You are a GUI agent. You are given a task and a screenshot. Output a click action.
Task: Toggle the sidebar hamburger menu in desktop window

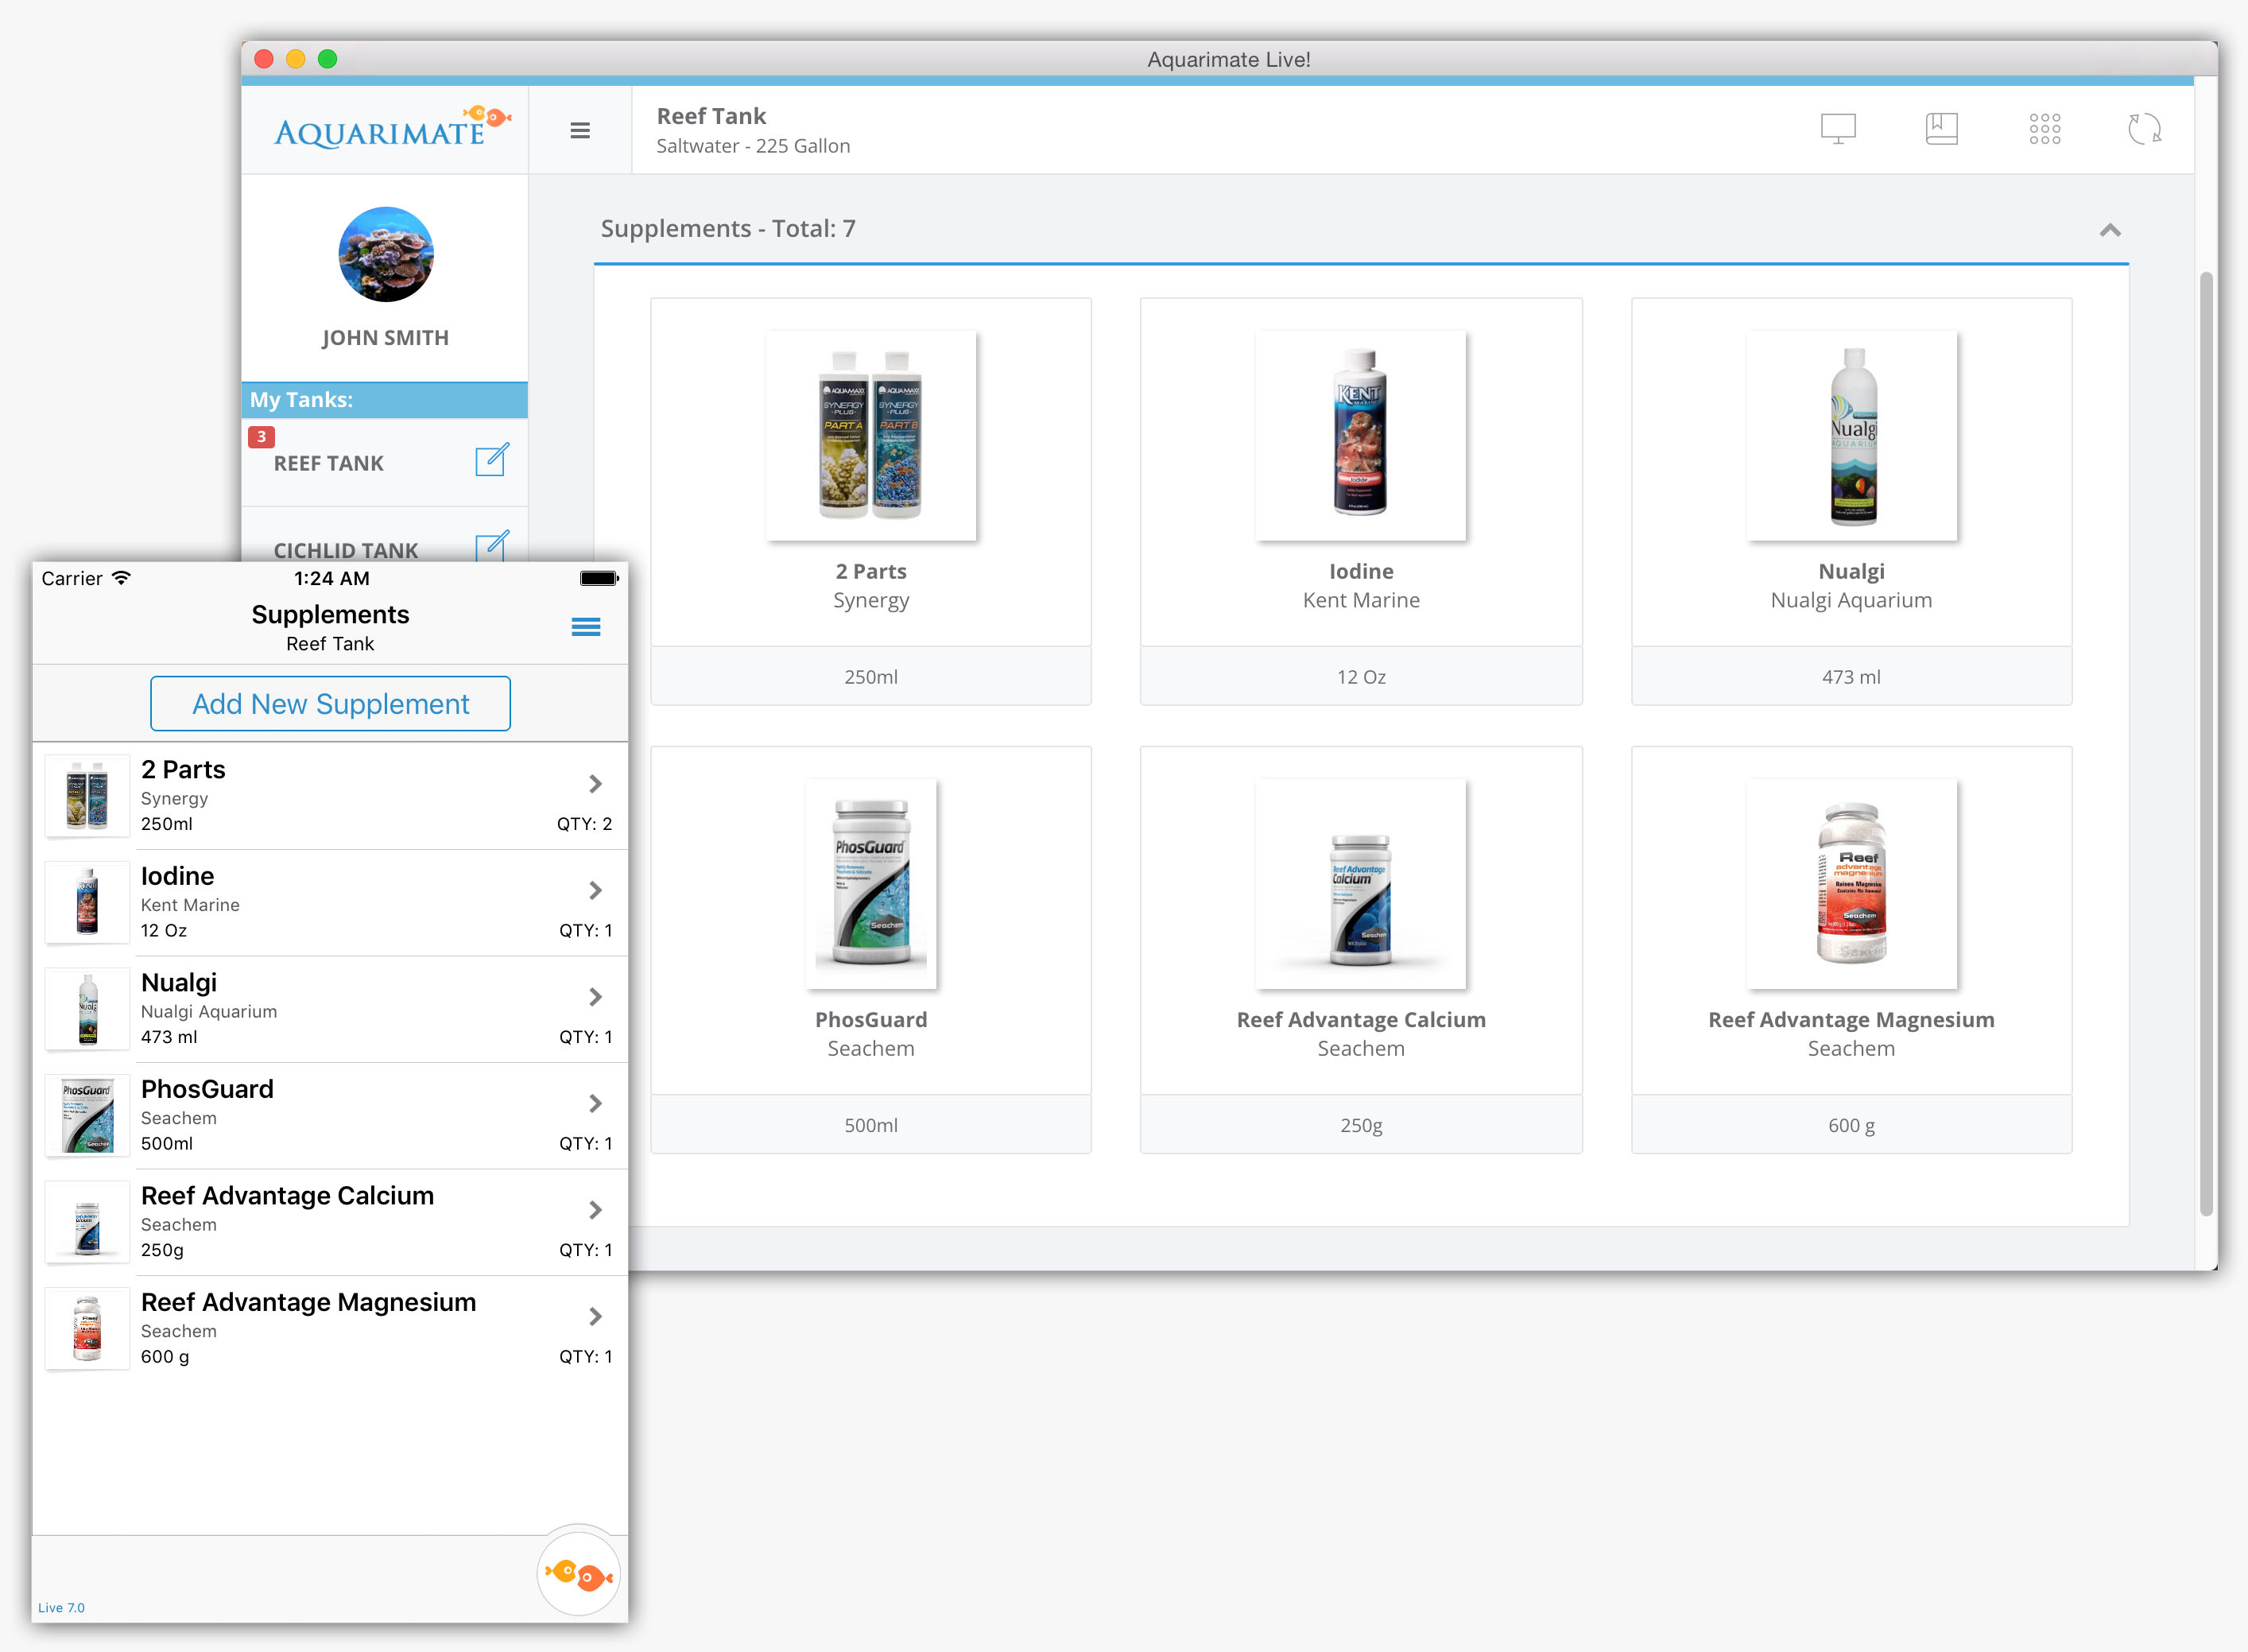[580, 131]
